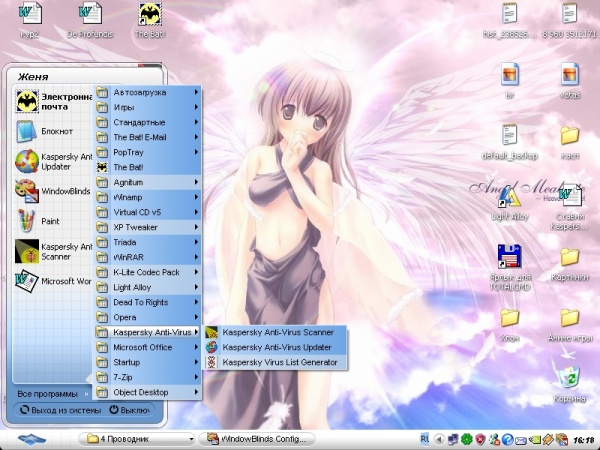The width and height of the screenshot is (600, 450).
Task: Open the kyp2 Word document on desktop
Action: click(x=30, y=13)
